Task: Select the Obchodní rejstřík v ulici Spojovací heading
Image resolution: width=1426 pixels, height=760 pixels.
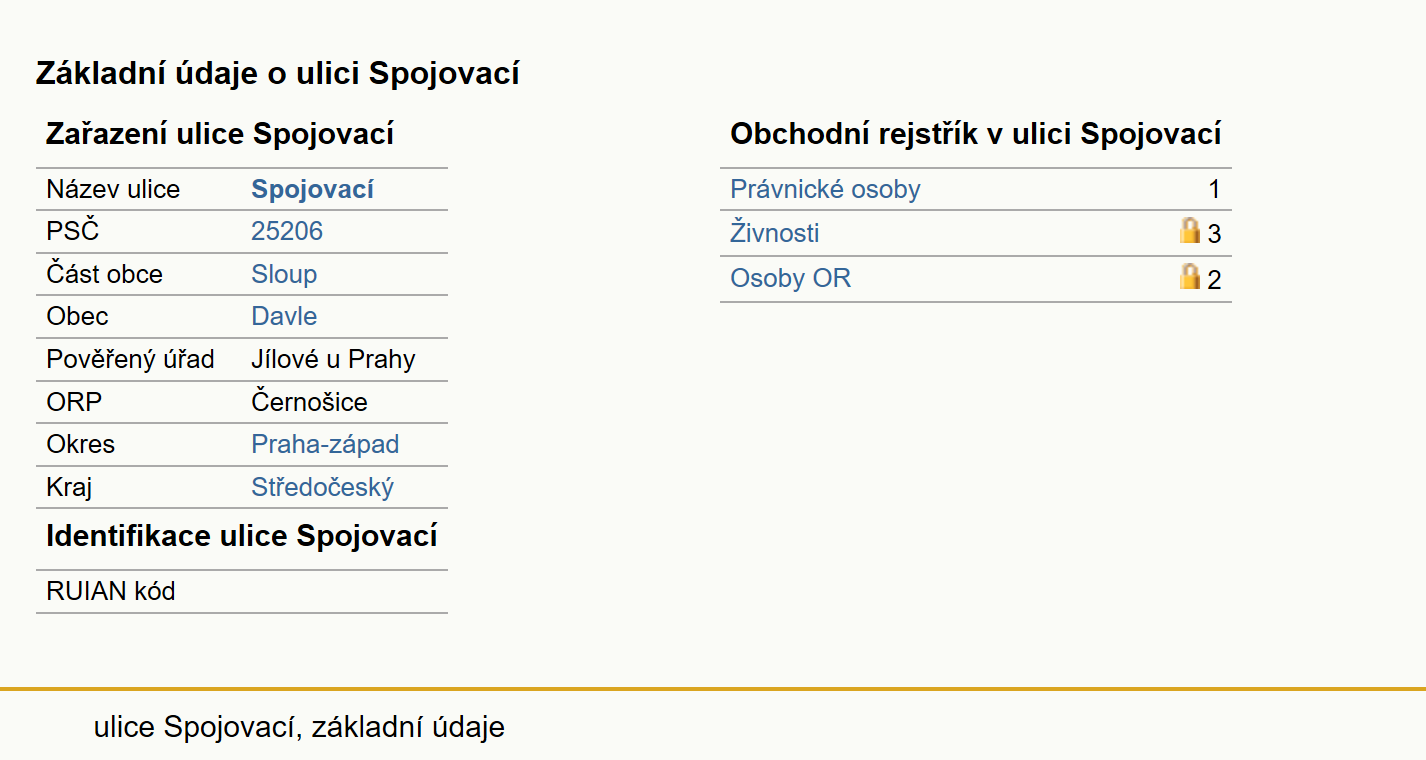Action: [x=976, y=134]
